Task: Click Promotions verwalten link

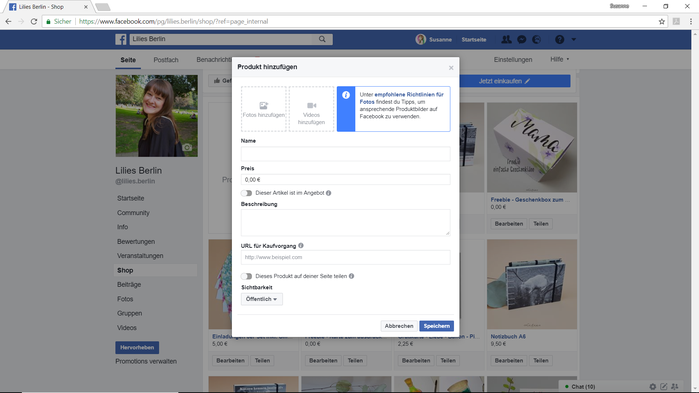Action: 146,361
